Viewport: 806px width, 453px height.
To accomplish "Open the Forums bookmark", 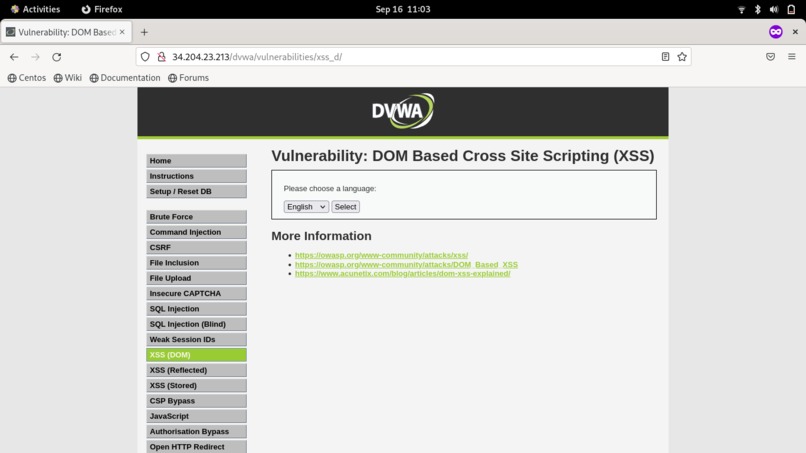I will click(x=188, y=78).
